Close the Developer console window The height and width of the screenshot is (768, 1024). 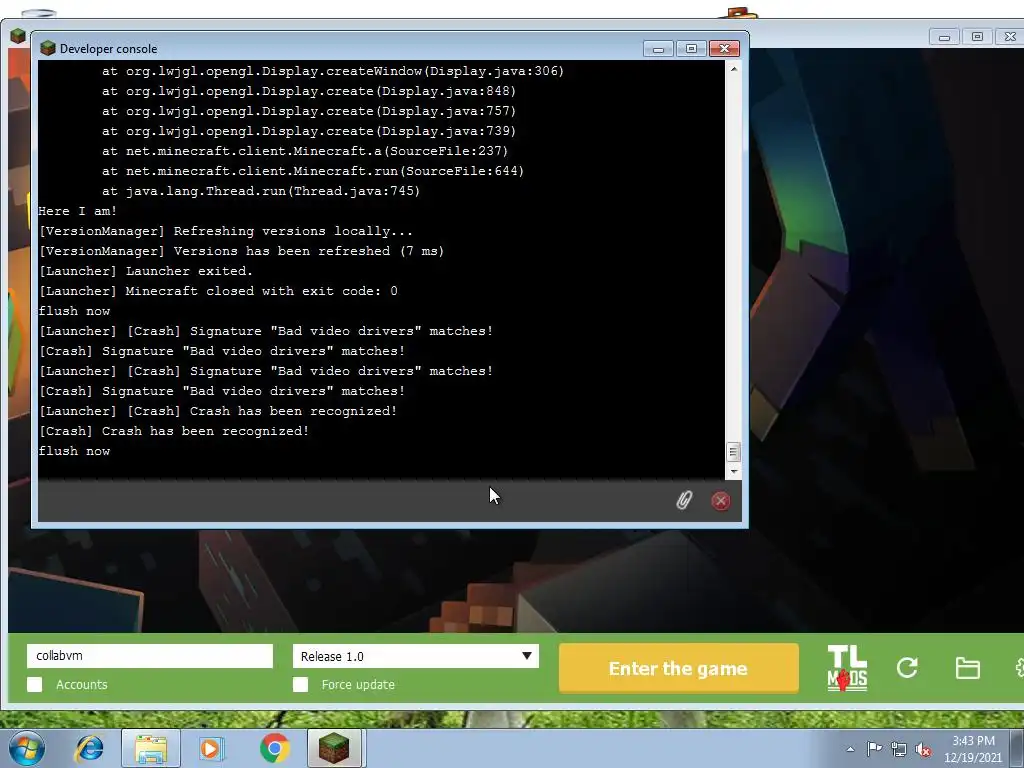tap(724, 49)
